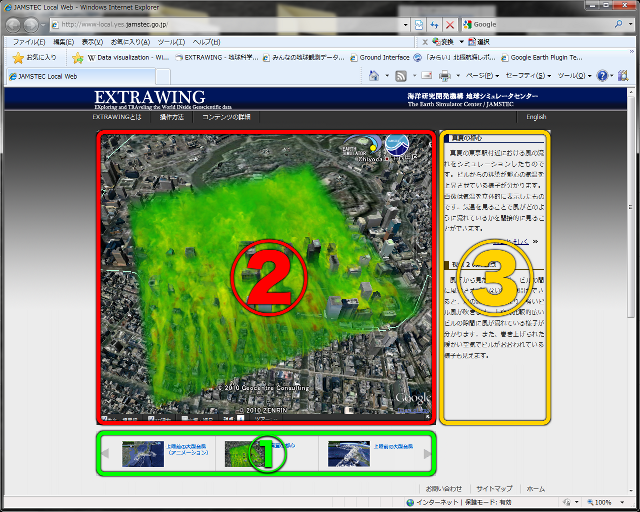Open the セーフティ(S) command bar menu

pos(528,76)
